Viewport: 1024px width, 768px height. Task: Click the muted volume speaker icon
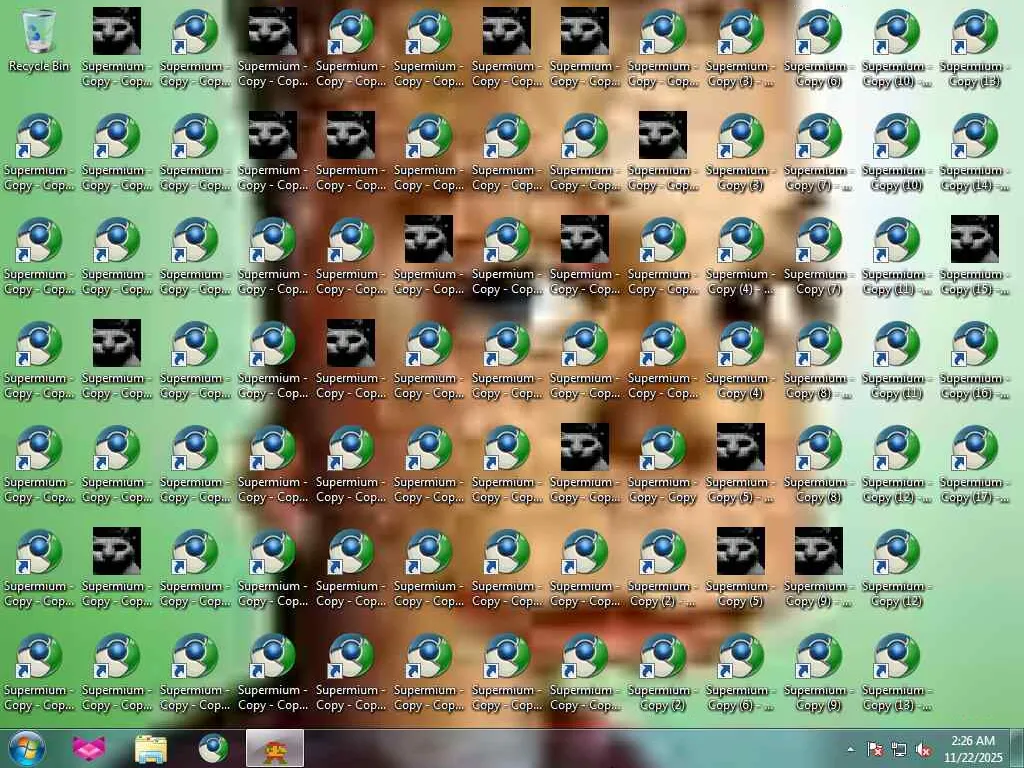click(923, 749)
